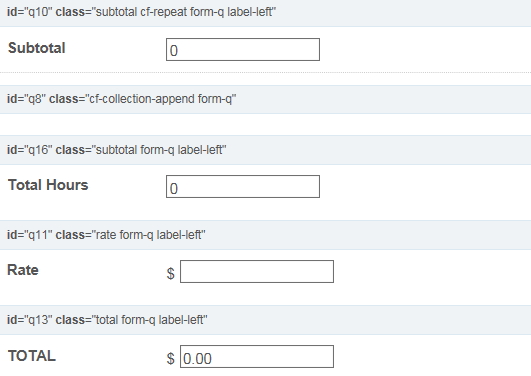Click the id="q8" header text
531x376 pixels.
coord(26,99)
